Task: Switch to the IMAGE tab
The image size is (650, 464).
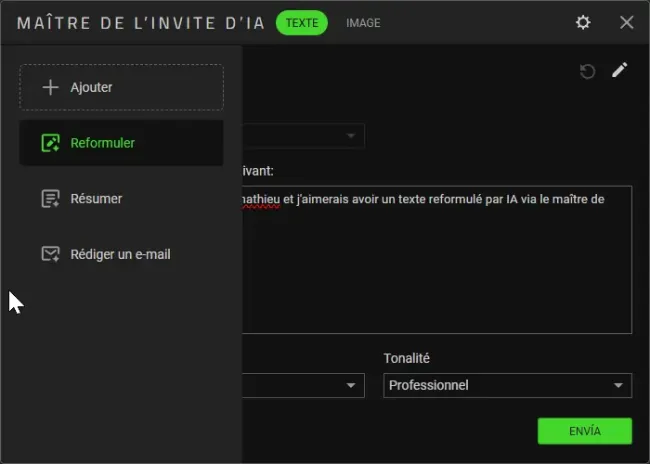Action: click(x=363, y=23)
